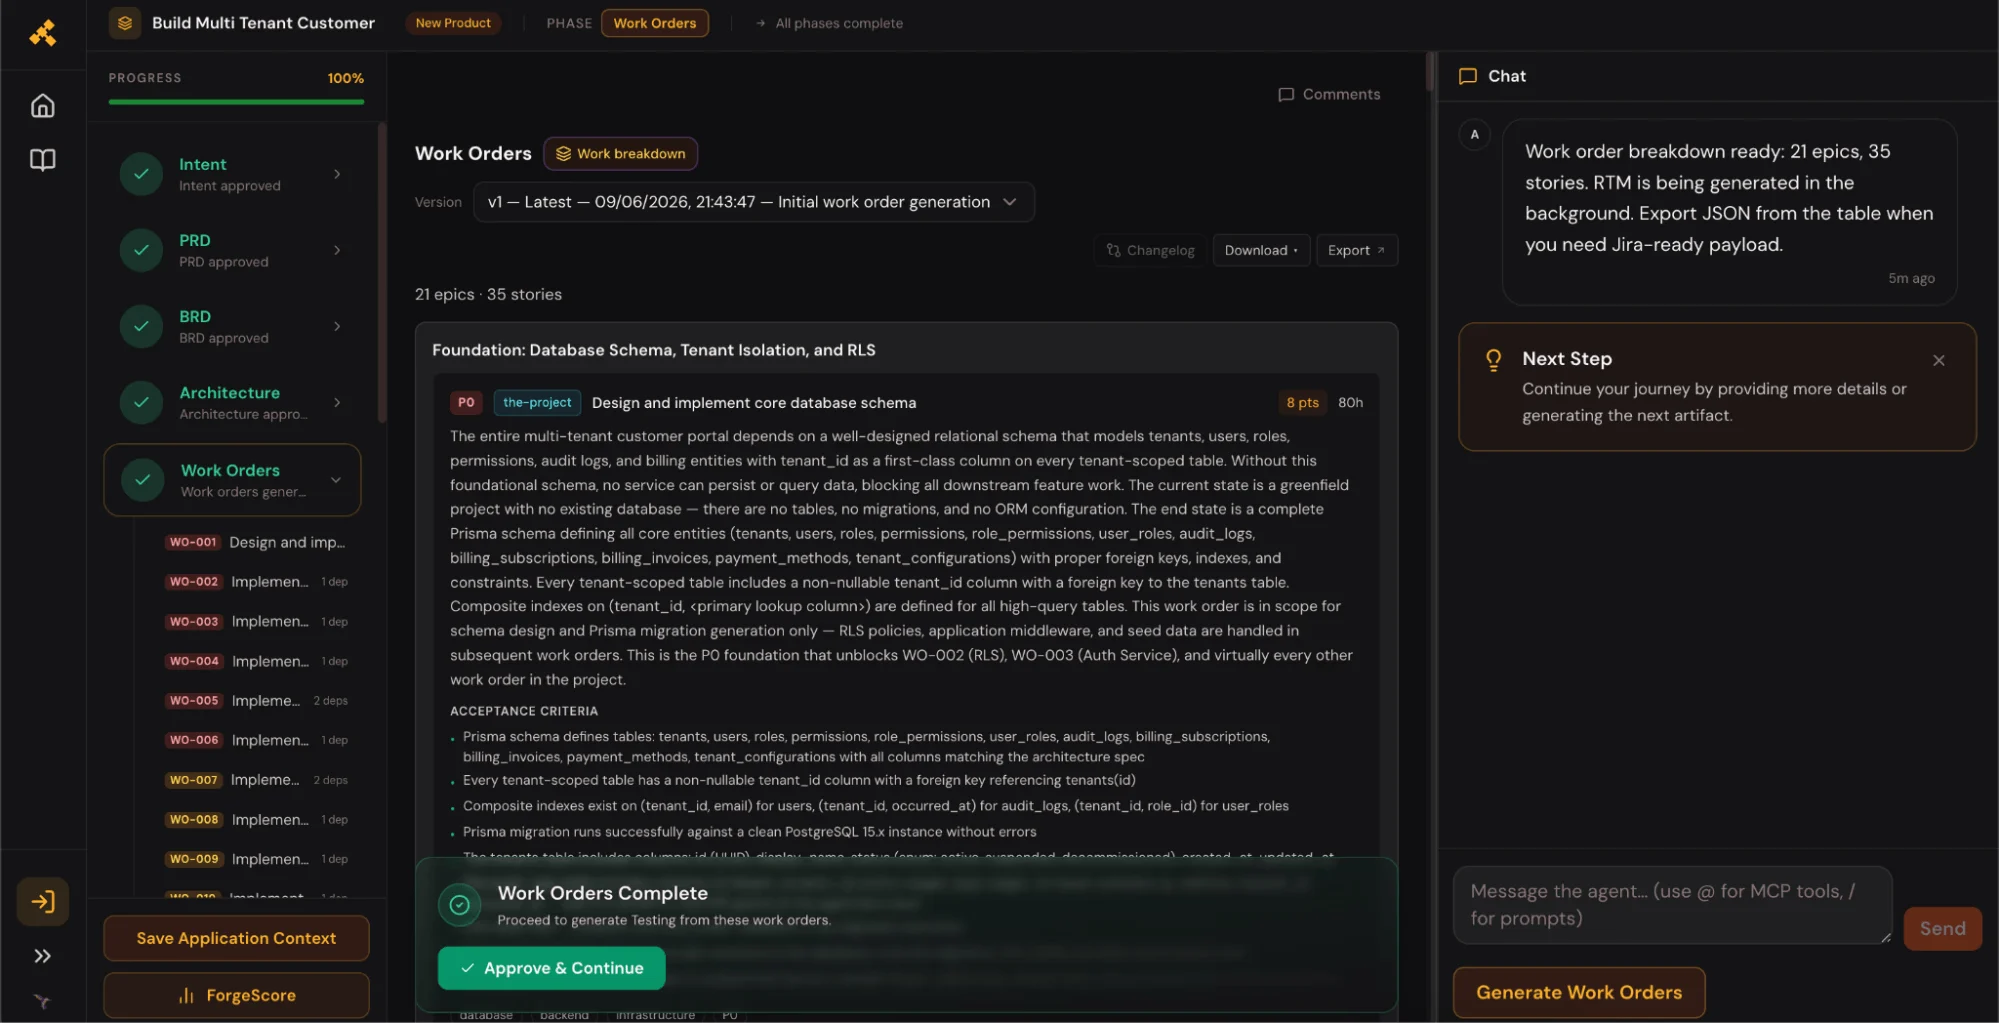The width and height of the screenshot is (1999, 1023).
Task: Click the avatar 'A' in chat
Action: (1474, 135)
